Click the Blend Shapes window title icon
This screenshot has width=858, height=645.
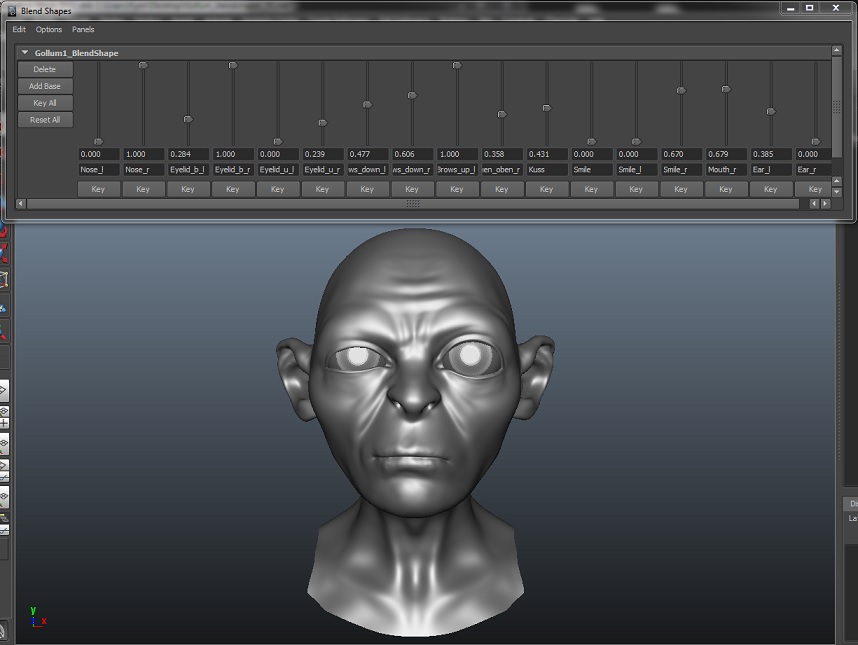coord(11,11)
